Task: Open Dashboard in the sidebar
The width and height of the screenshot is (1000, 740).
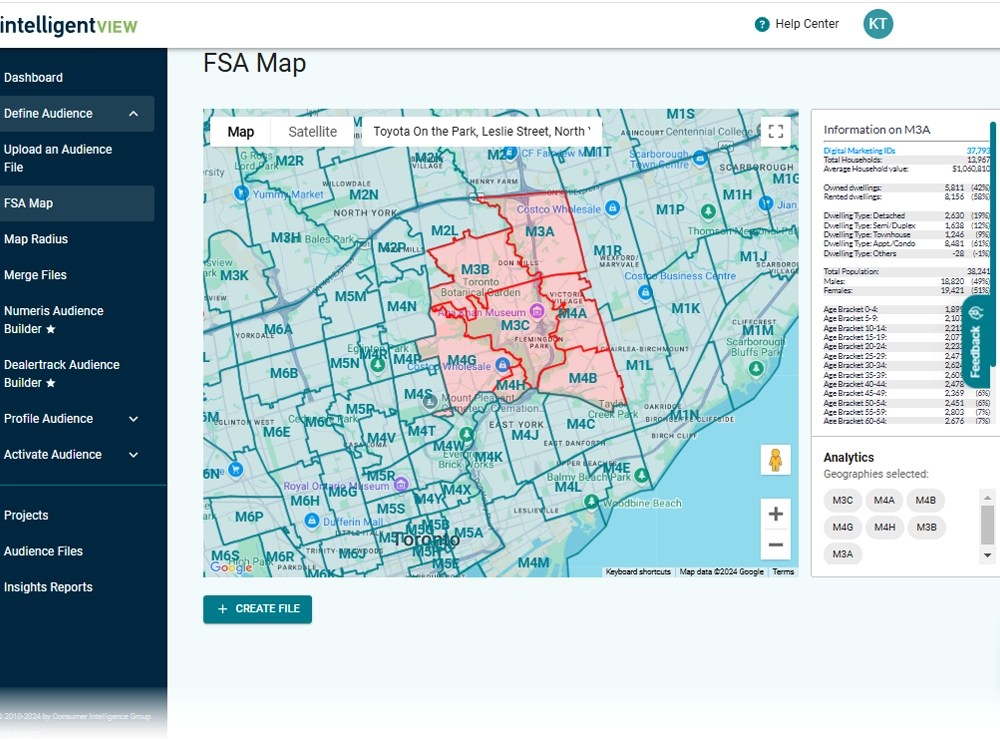Action: pos(33,78)
